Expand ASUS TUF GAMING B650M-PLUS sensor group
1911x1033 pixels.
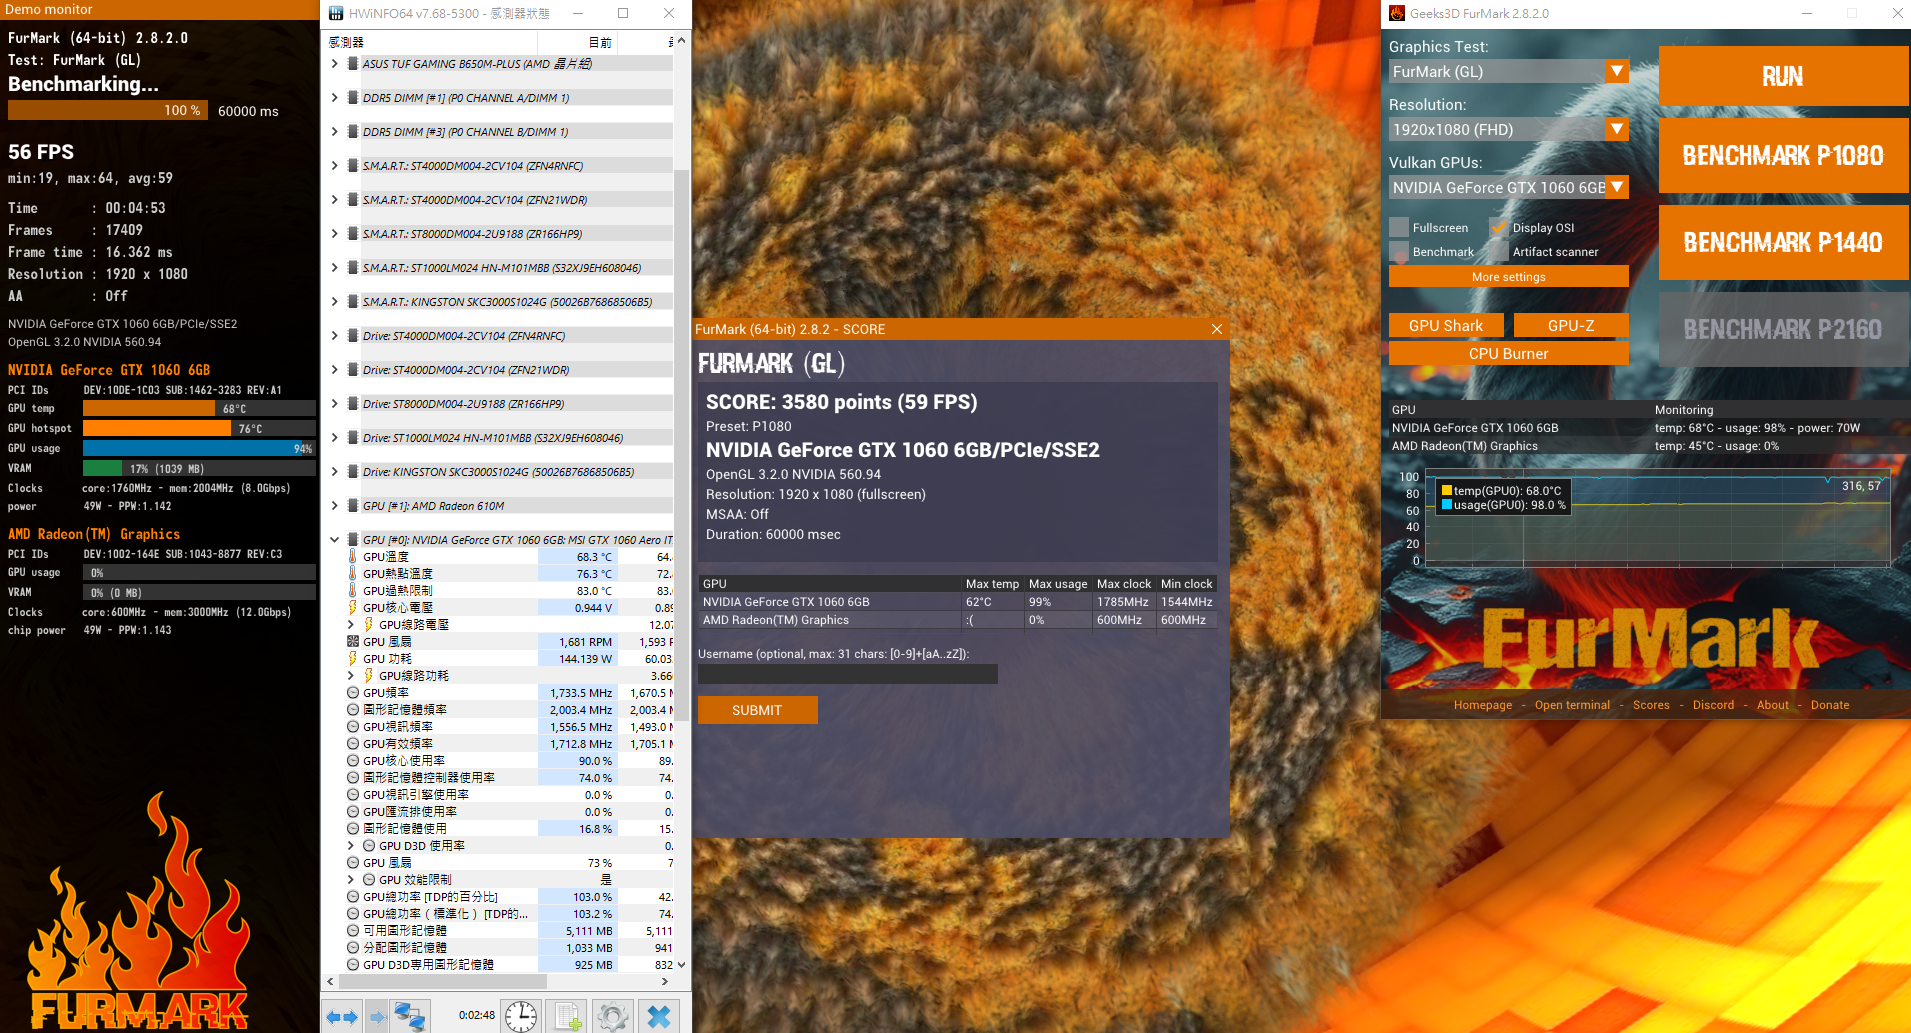pyautogui.click(x=334, y=64)
